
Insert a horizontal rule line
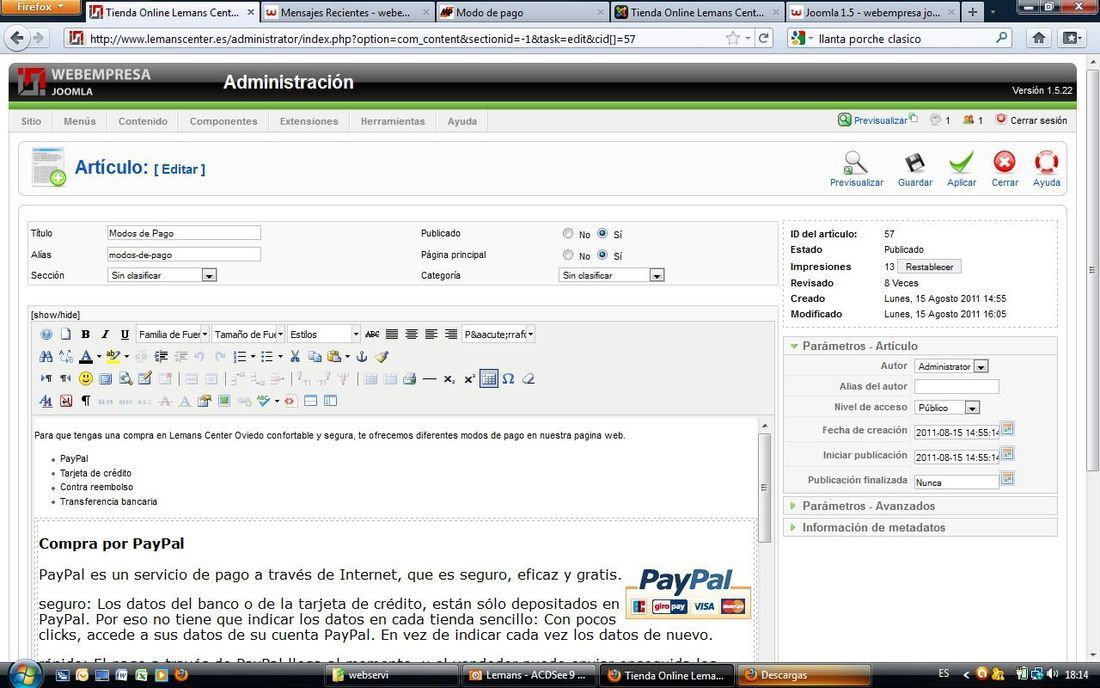point(429,379)
